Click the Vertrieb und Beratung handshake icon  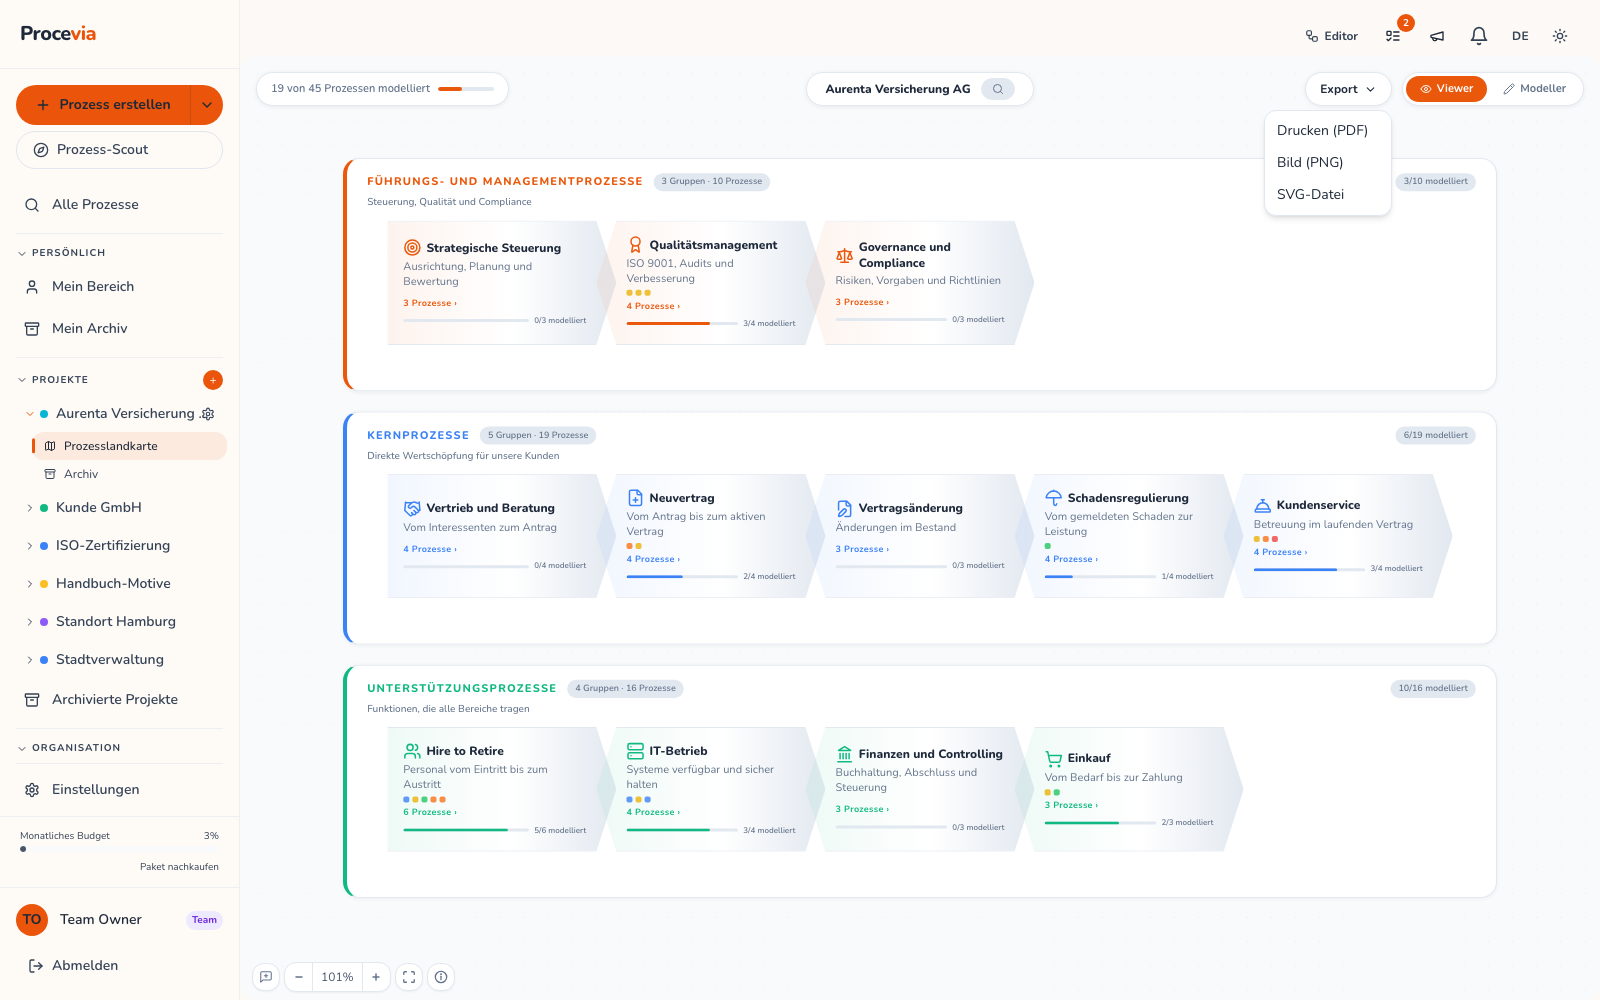[x=412, y=508]
